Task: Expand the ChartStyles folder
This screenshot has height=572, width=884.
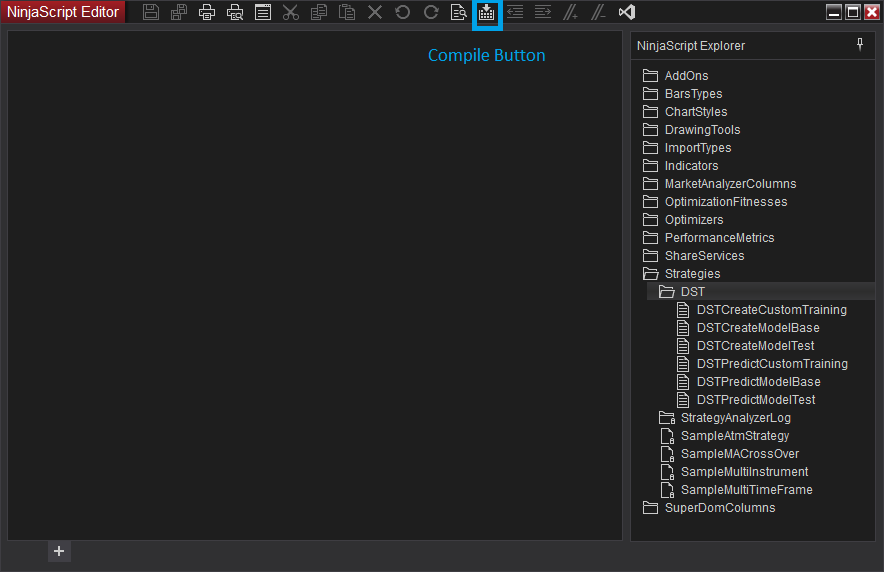Action: [685, 112]
